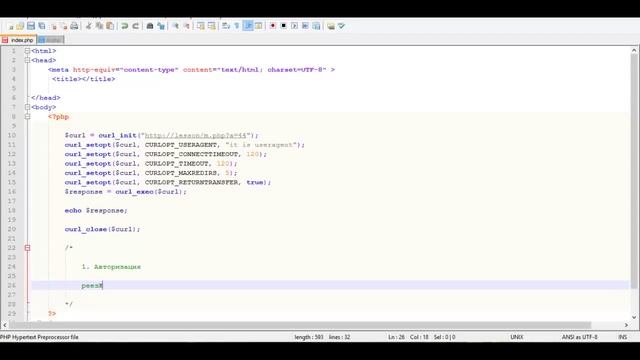Toggle synchronized vertical scrolling
Image resolution: width=640 pixels, height=360 pixels.
(201, 26)
